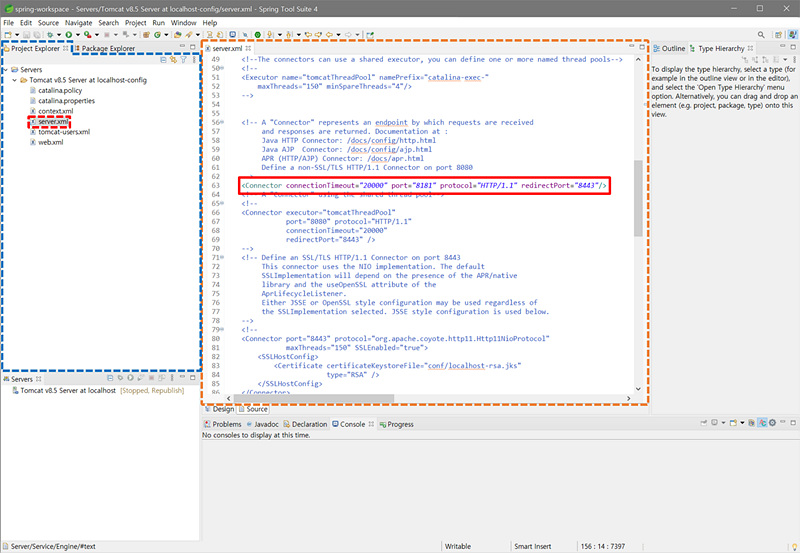Open the Type Hierarchy history dropdown arrow
Screen dimensions: 800x553
(x=785, y=60)
